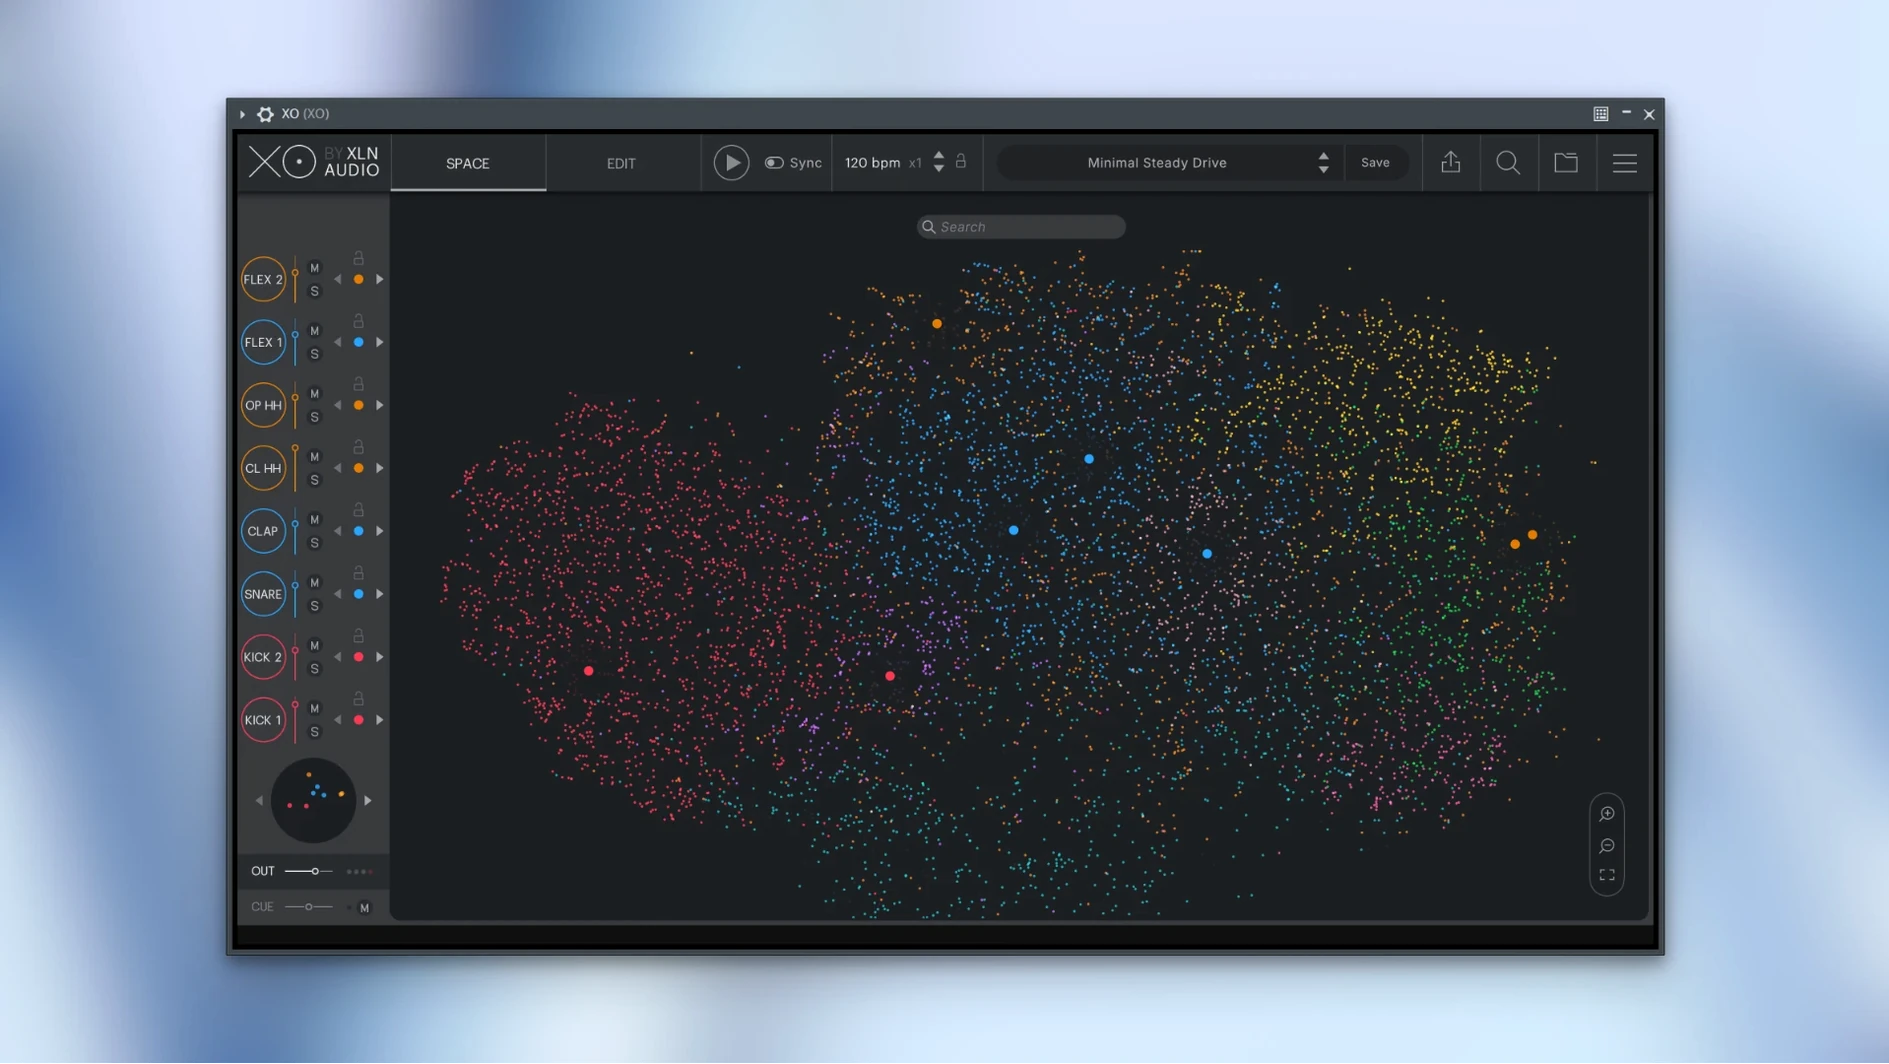
Task: Go to next sample for KICK 2
Action: click(379, 657)
